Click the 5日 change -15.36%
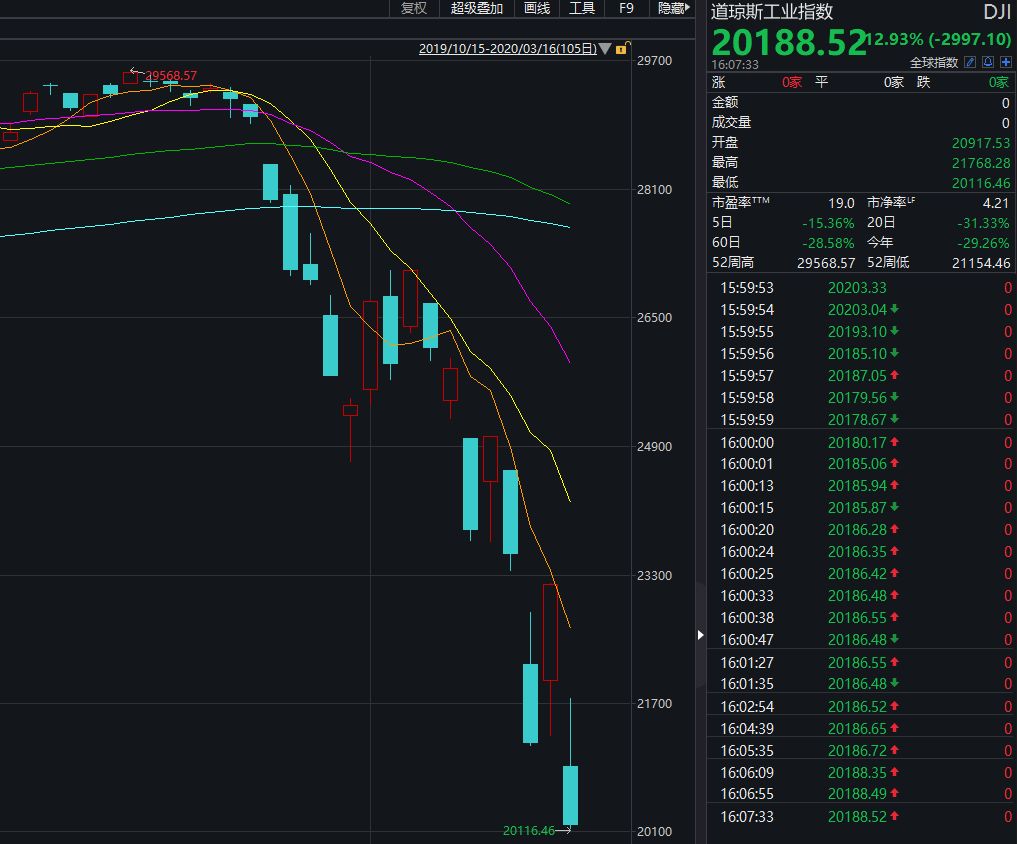Viewport: 1017px width, 844px height. [828, 223]
